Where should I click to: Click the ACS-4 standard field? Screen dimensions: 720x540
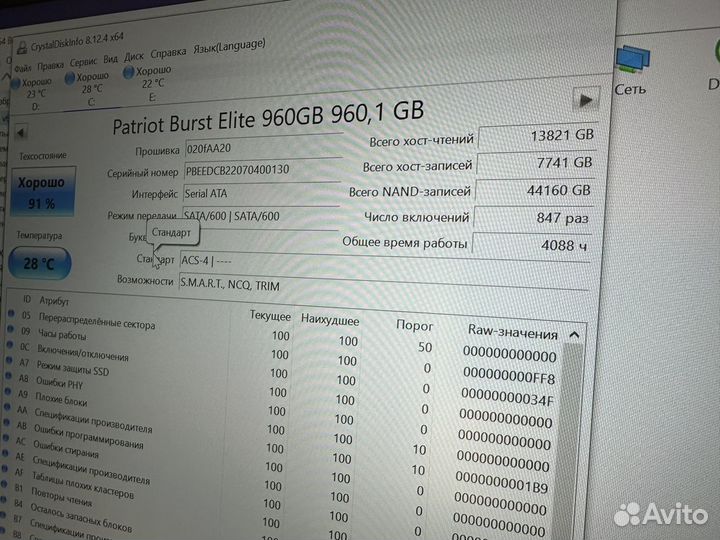coord(385,262)
